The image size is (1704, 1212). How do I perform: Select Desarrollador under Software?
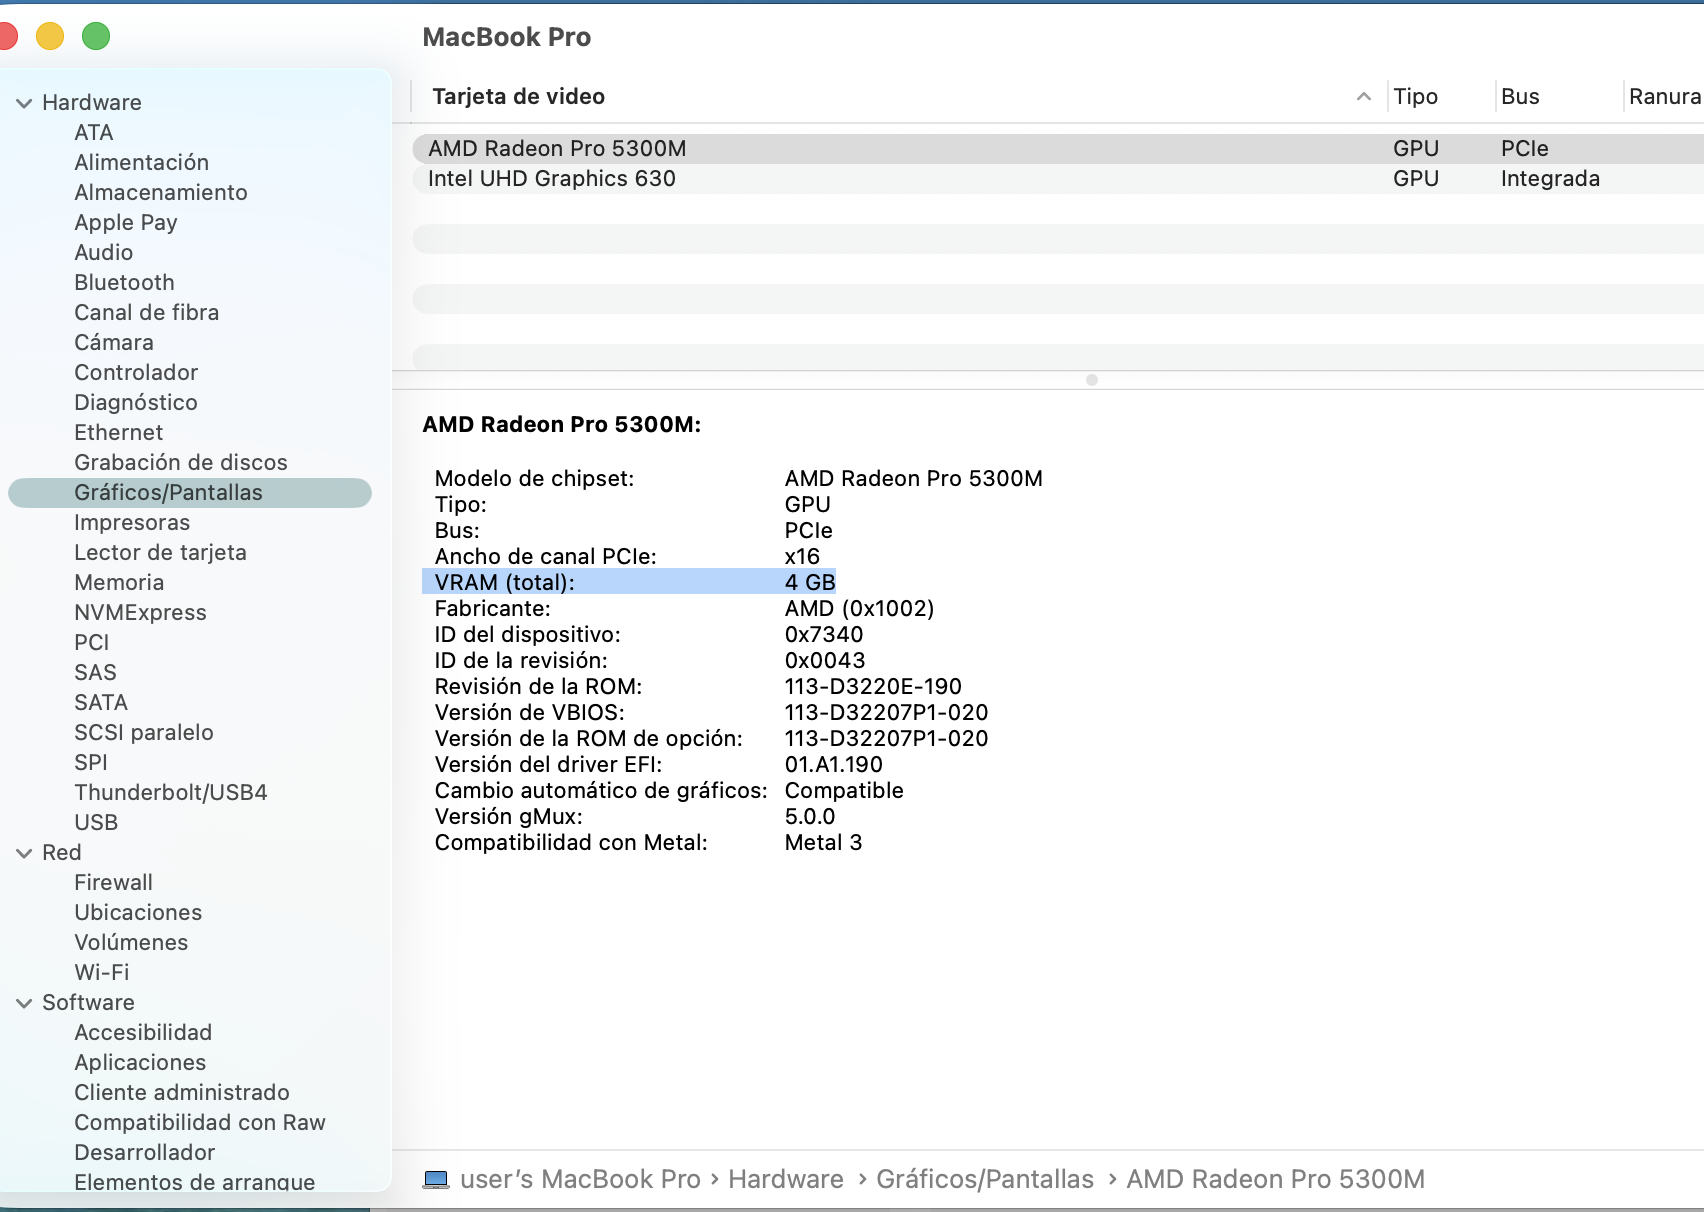pos(145,1153)
